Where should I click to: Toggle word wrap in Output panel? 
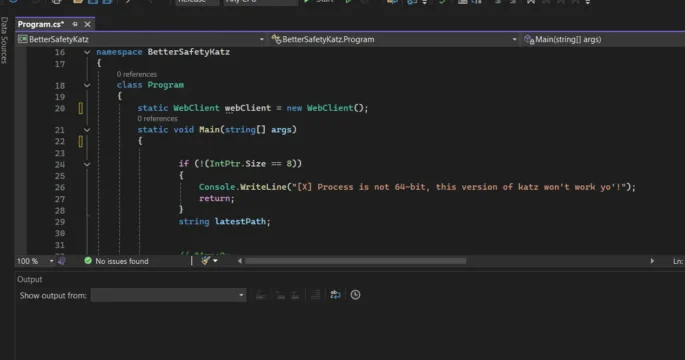click(335, 295)
